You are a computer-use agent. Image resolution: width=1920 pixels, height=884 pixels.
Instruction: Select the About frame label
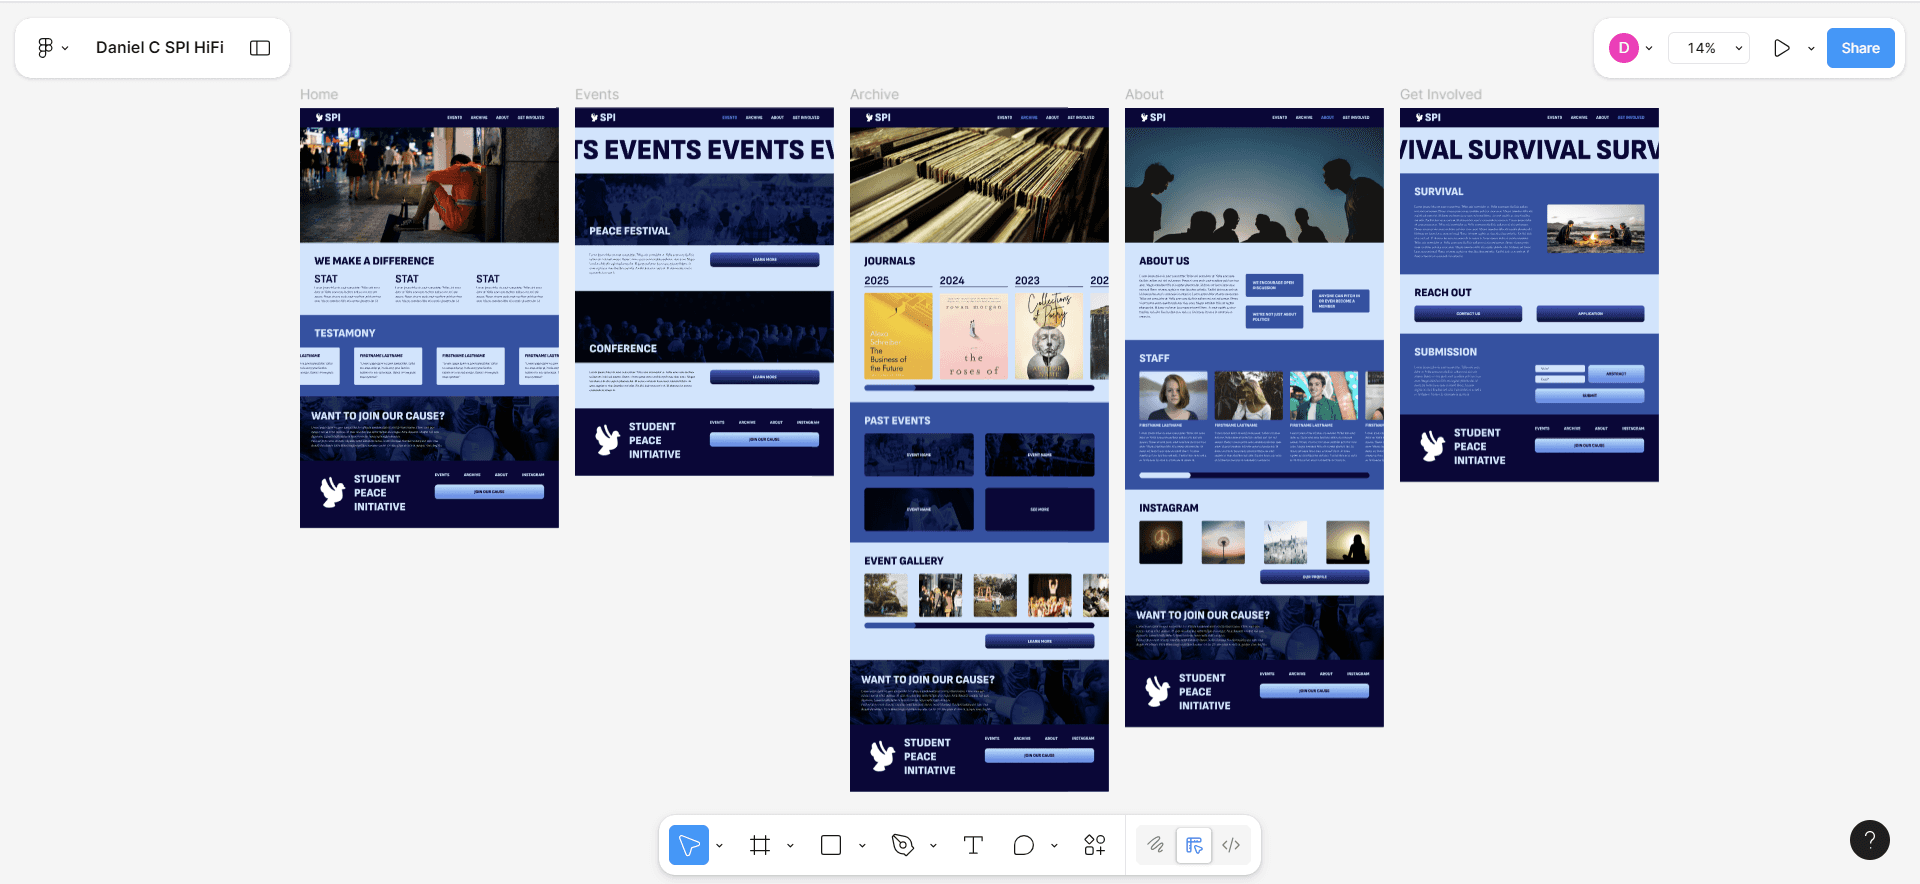[x=1144, y=95]
